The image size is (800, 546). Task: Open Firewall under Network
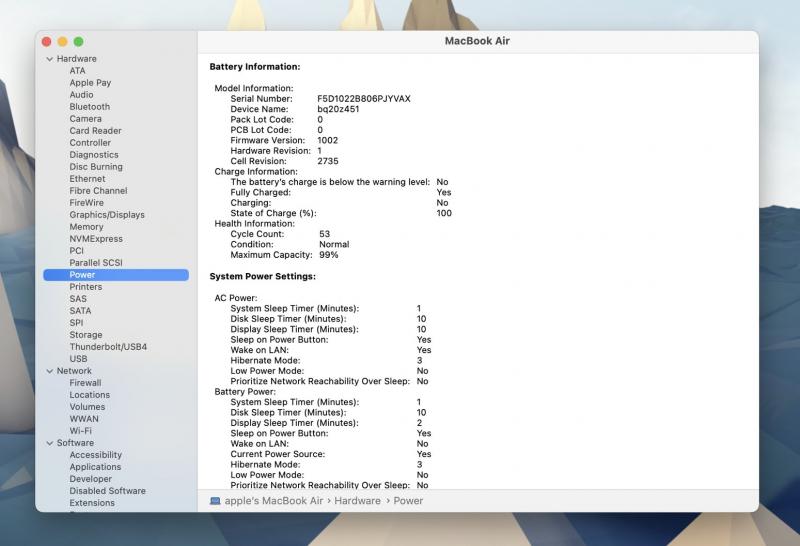click(x=85, y=383)
